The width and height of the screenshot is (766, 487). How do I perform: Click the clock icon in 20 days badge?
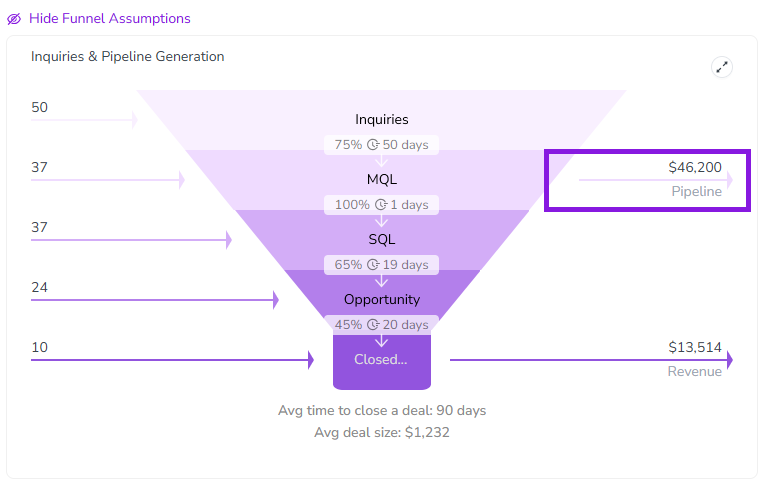[373, 325]
